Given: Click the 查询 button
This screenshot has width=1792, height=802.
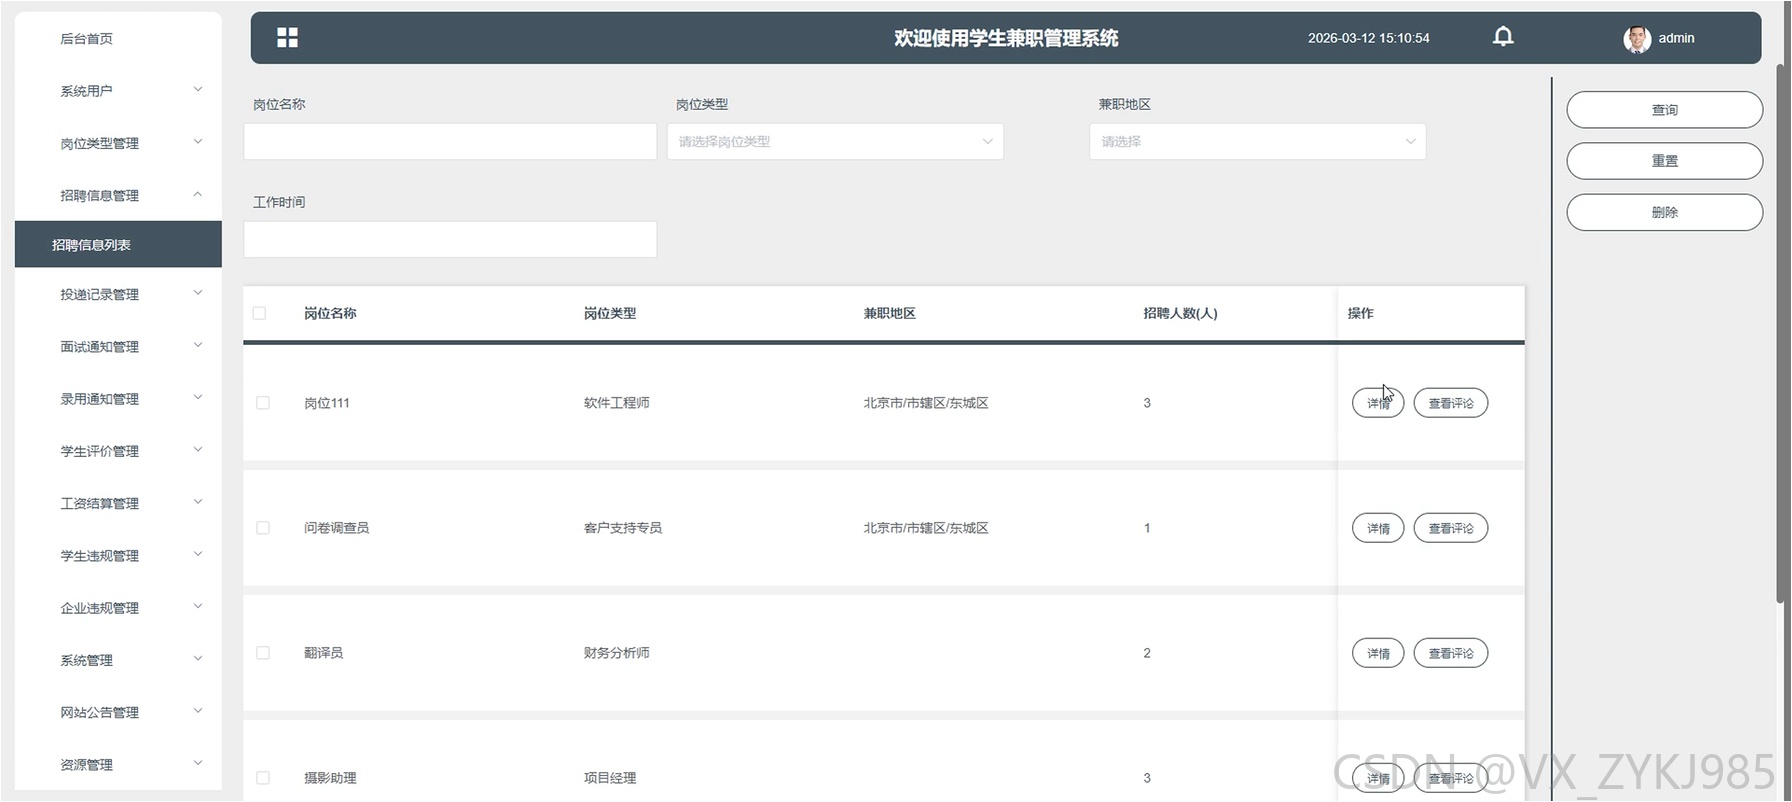Looking at the screenshot, I should [x=1664, y=110].
